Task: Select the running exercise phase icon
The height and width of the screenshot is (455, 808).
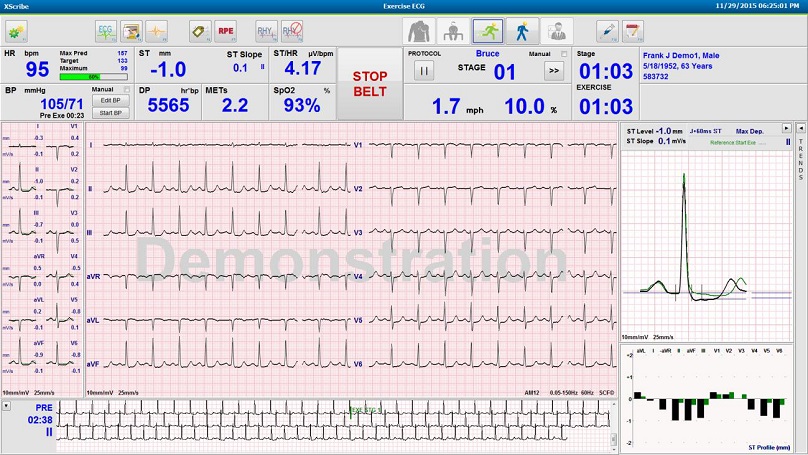Action: coord(486,30)
